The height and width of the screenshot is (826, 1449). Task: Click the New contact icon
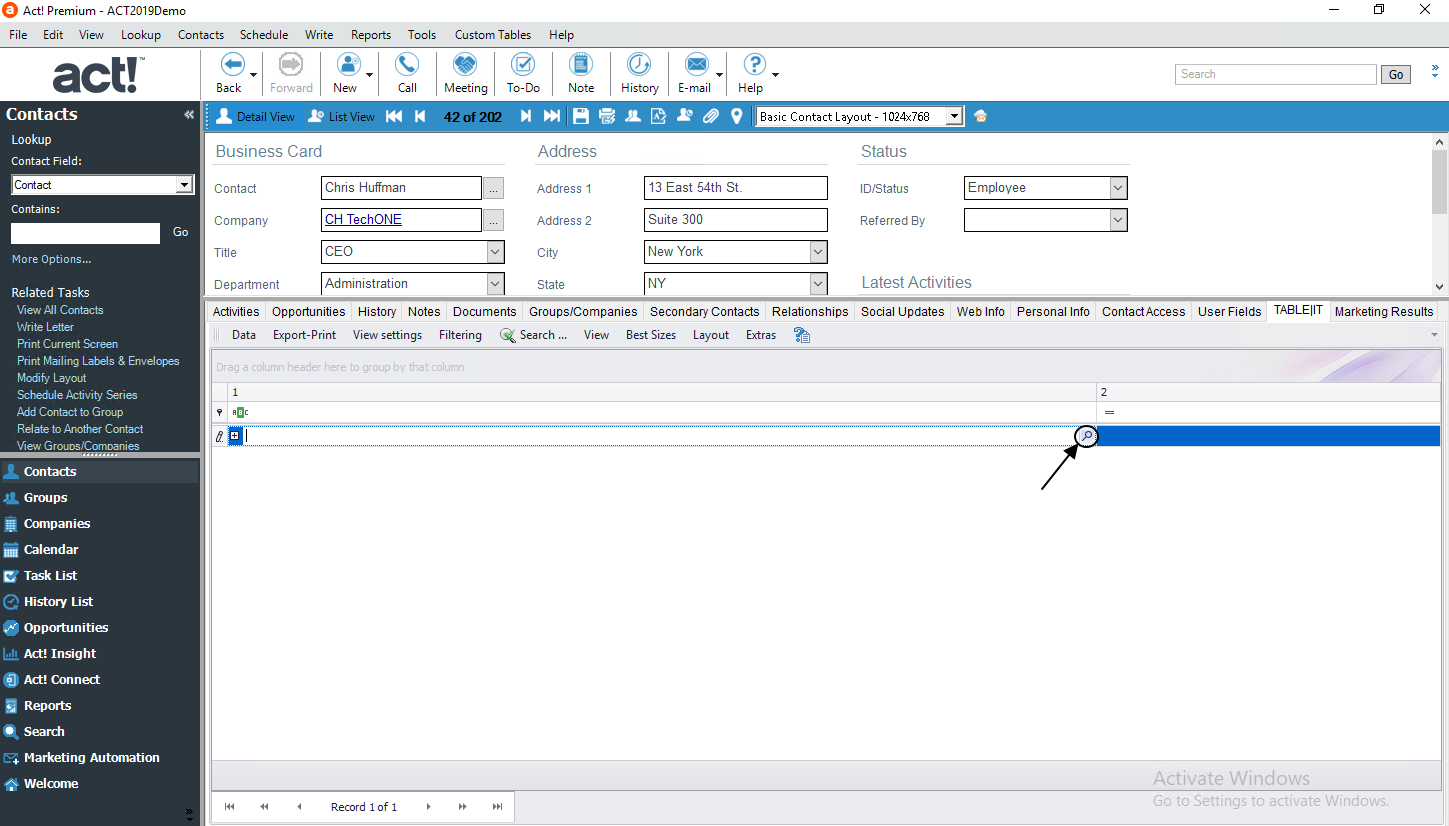tap(348, 65)
